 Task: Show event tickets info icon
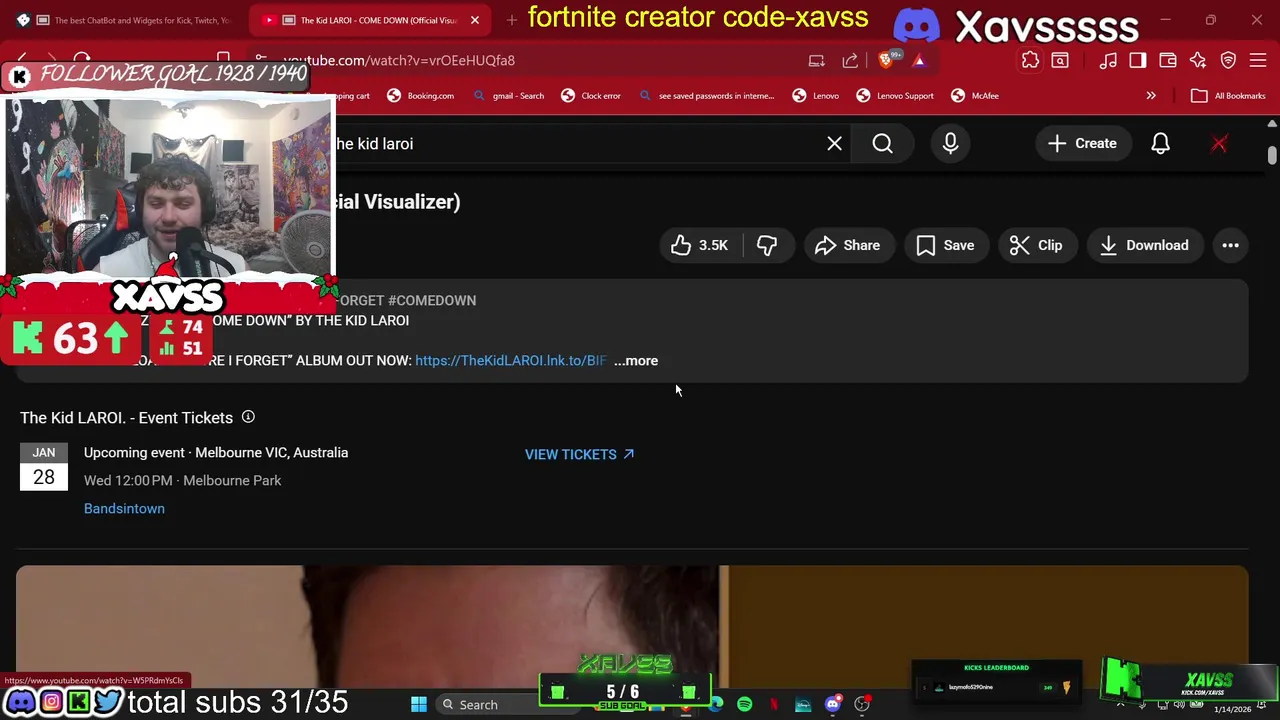[x=248, y=417]
